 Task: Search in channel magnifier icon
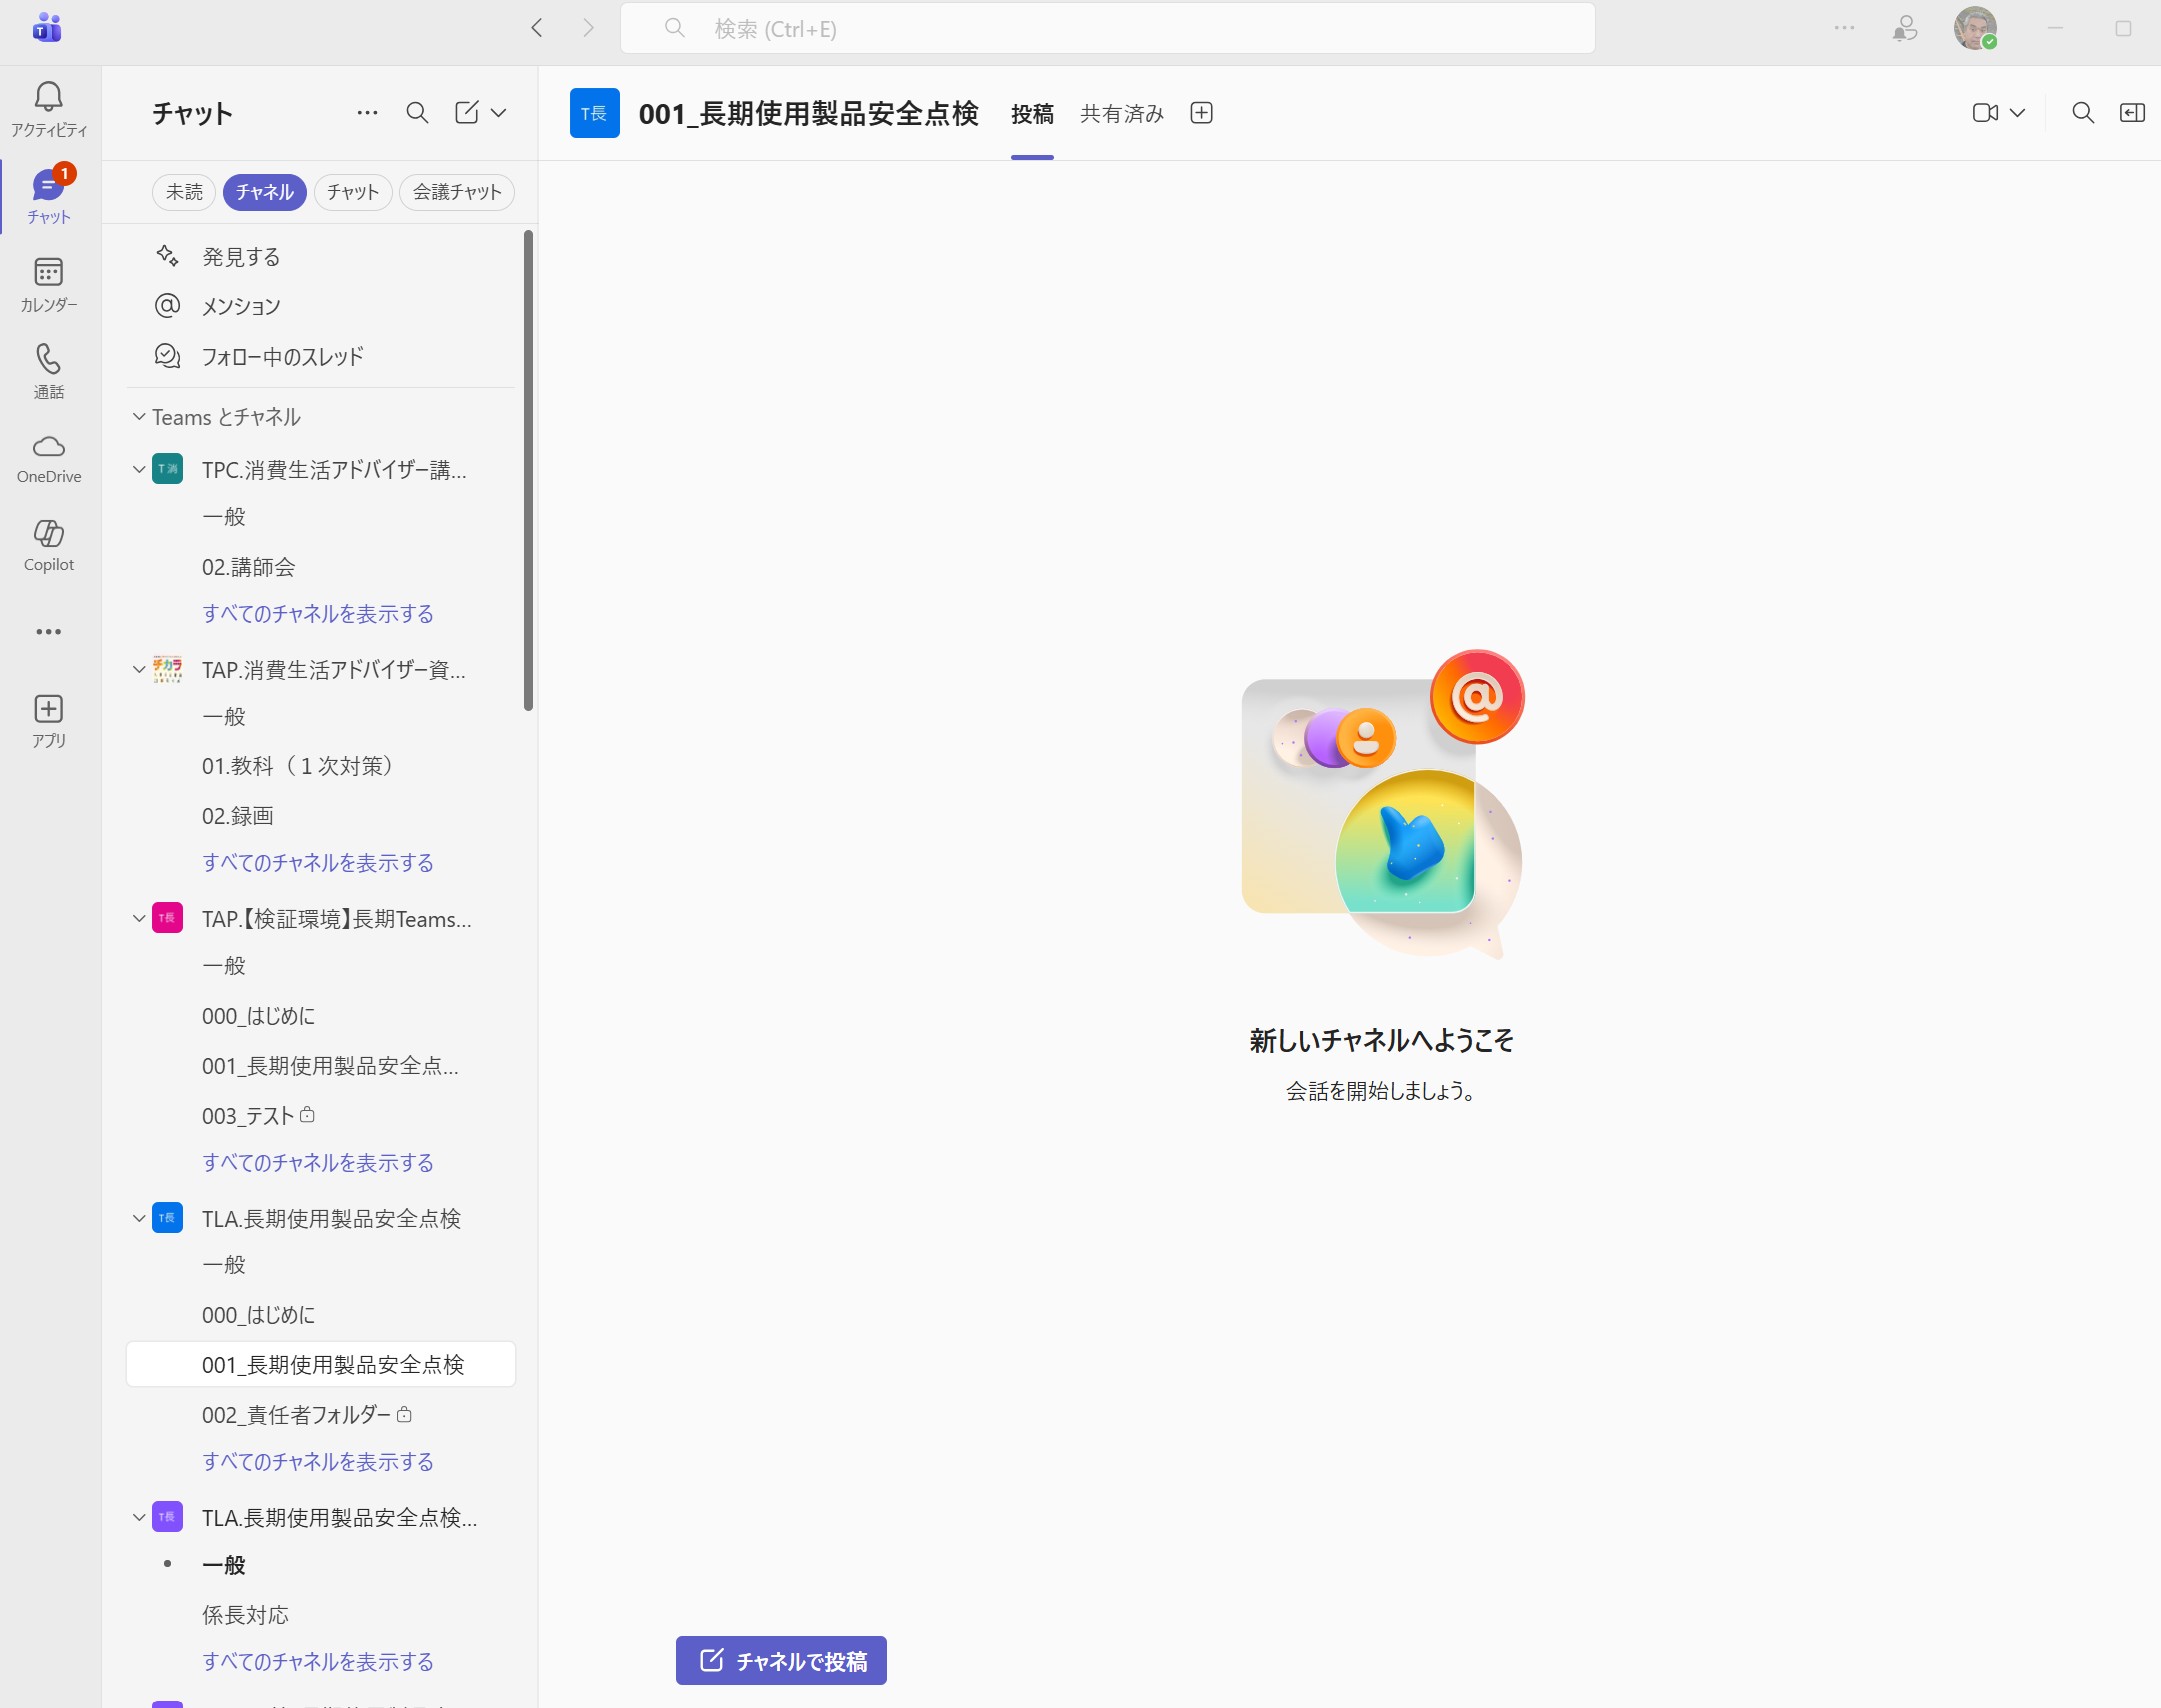coord(2083,113)
